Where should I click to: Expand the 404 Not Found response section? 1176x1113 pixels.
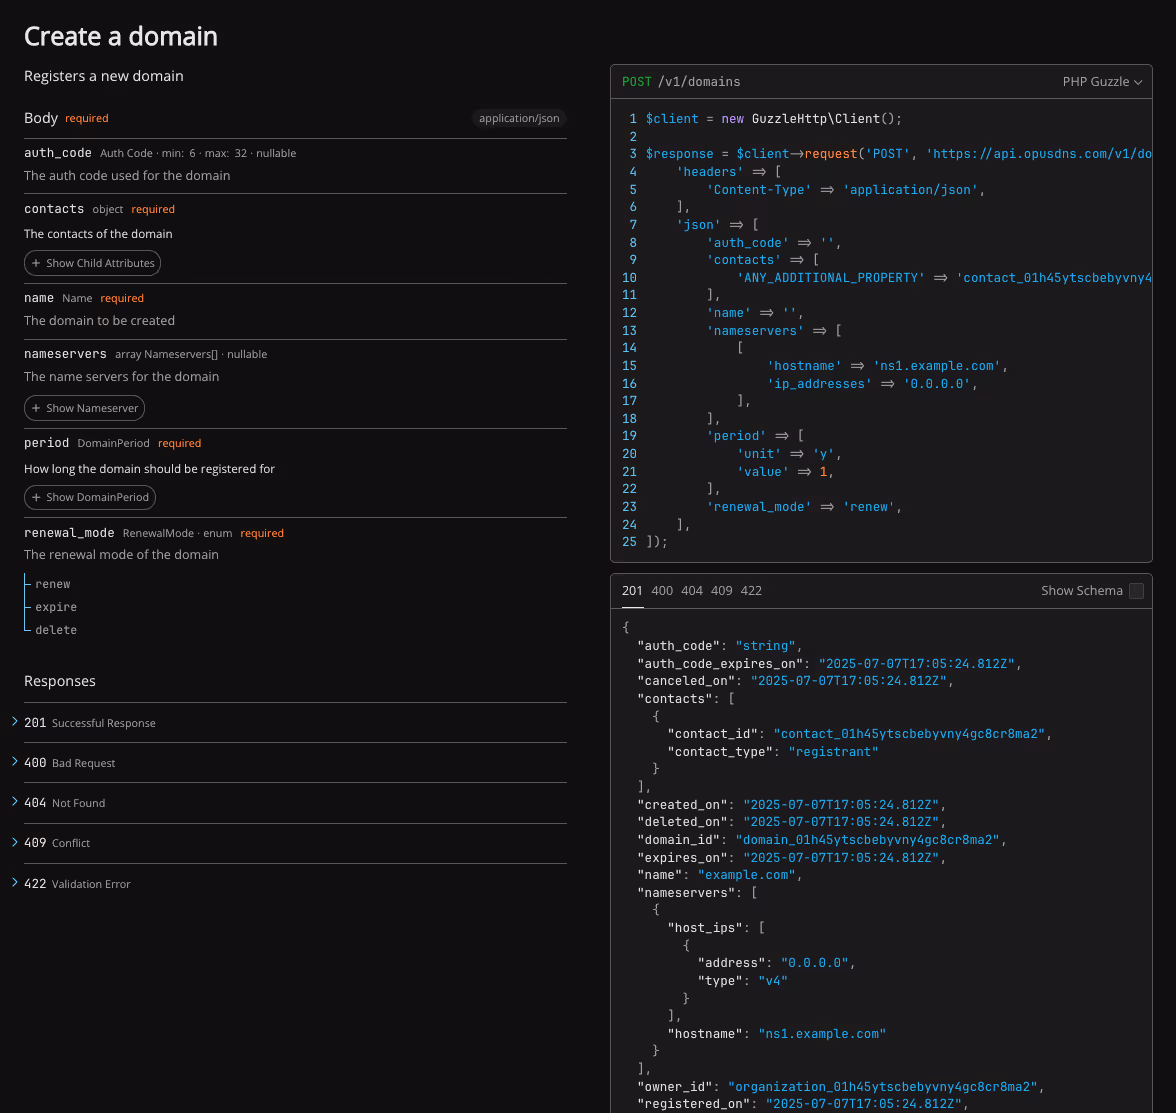click(13, 801)
